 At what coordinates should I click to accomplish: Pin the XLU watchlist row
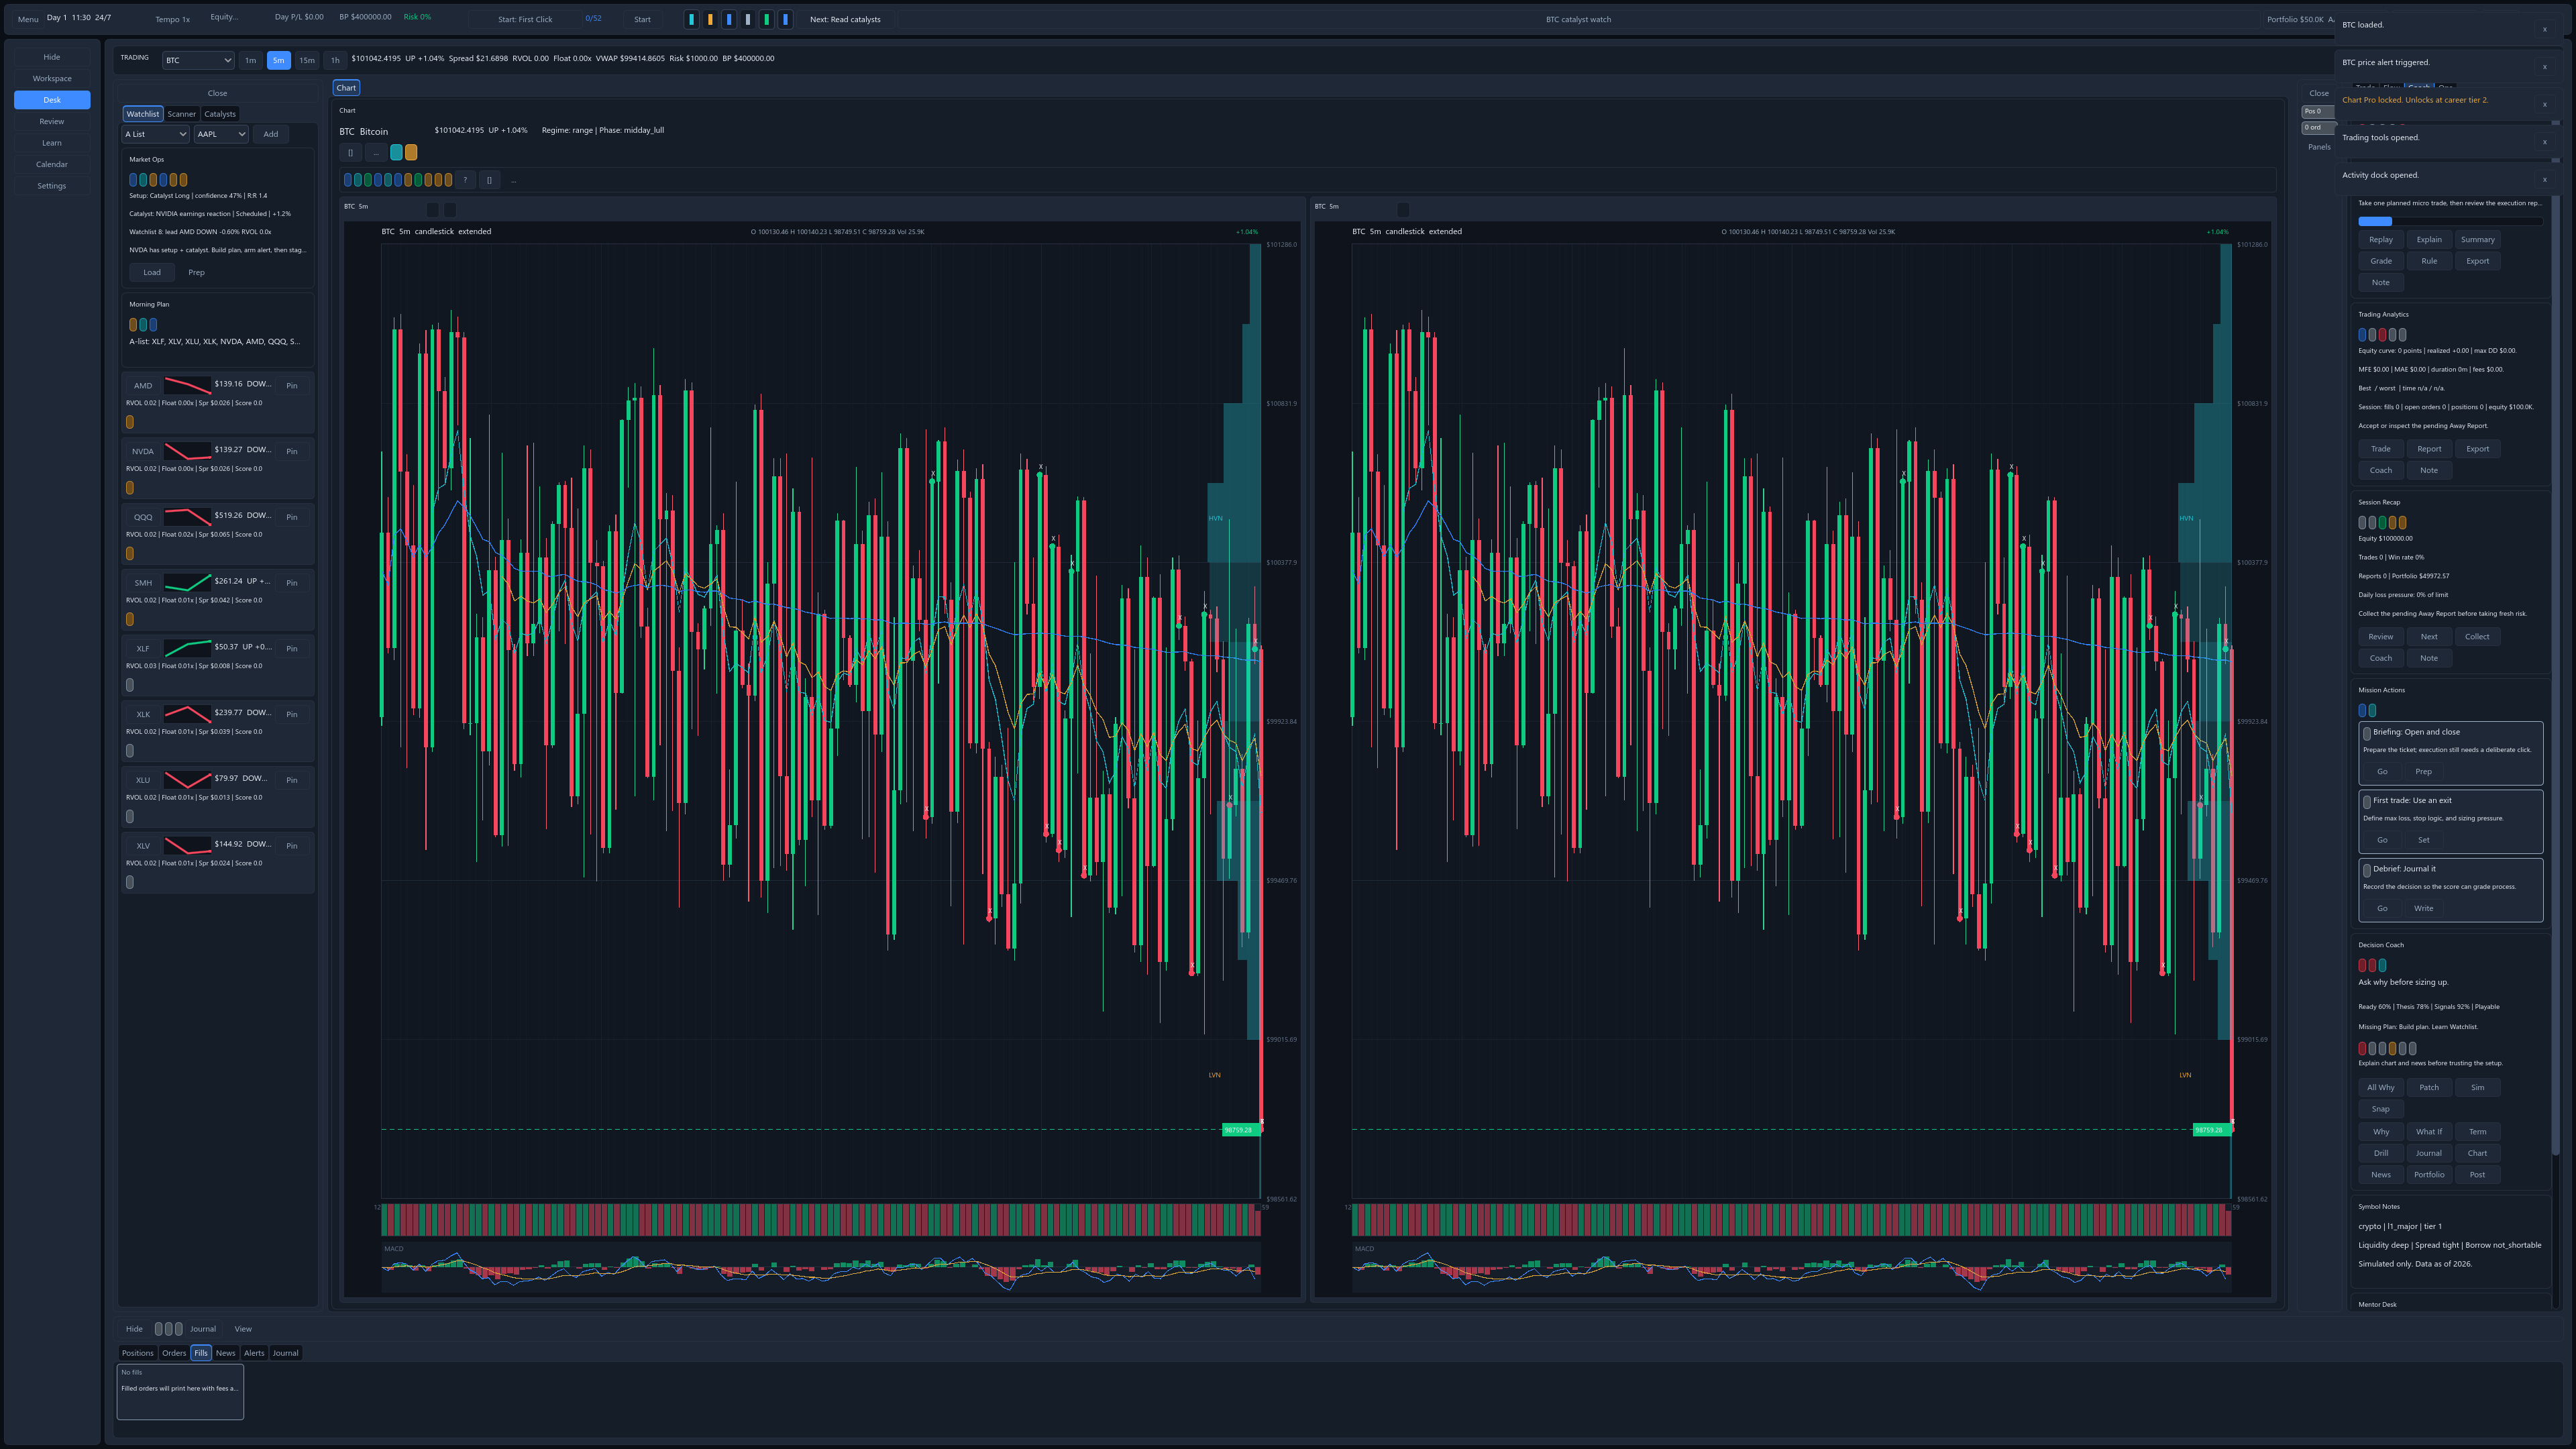pyautogui.click(x=292, y=780)
